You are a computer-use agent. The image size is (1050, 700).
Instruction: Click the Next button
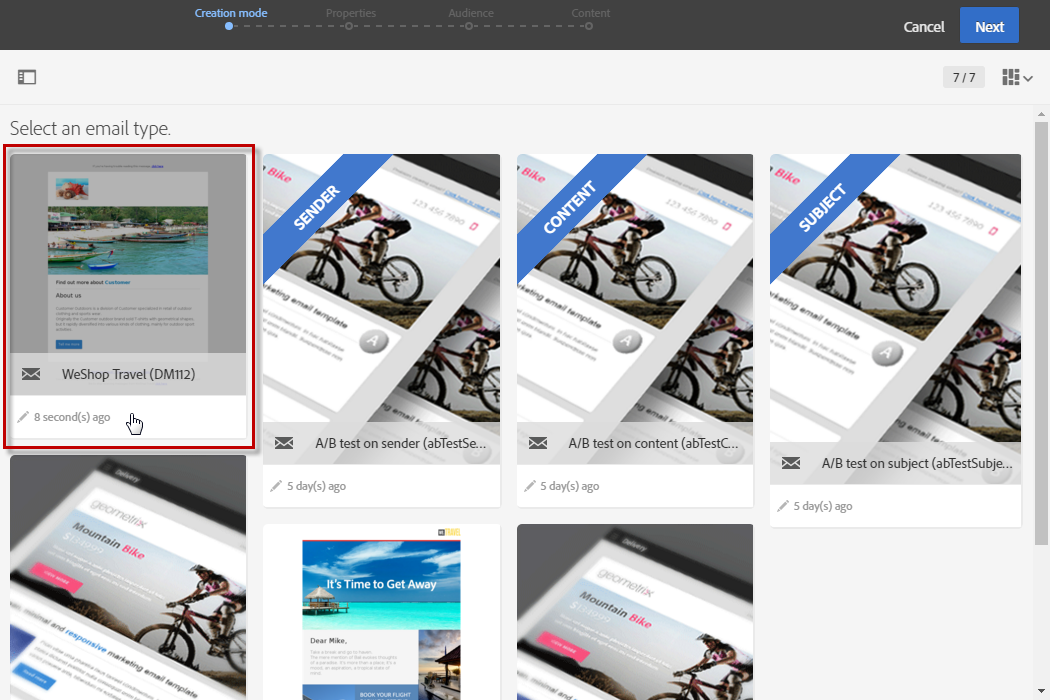[989, 25]
